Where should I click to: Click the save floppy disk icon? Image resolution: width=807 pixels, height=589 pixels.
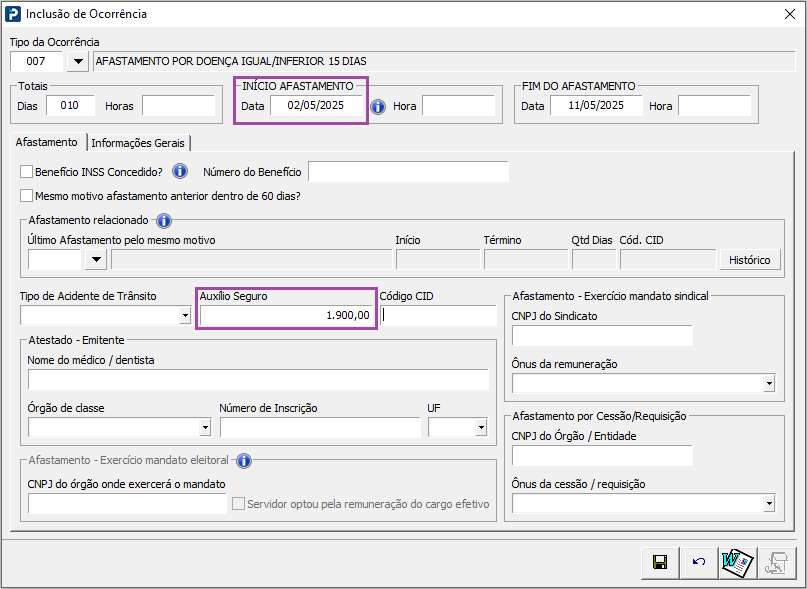tap(659, 563)
